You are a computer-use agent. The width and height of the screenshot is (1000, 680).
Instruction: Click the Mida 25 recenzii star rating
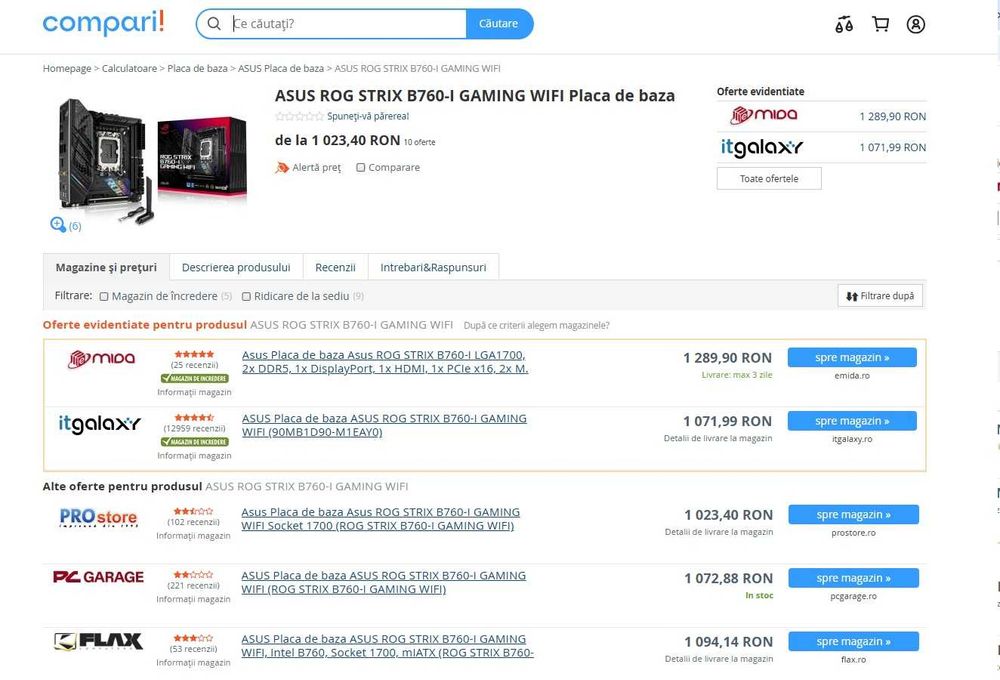(195, 354)
